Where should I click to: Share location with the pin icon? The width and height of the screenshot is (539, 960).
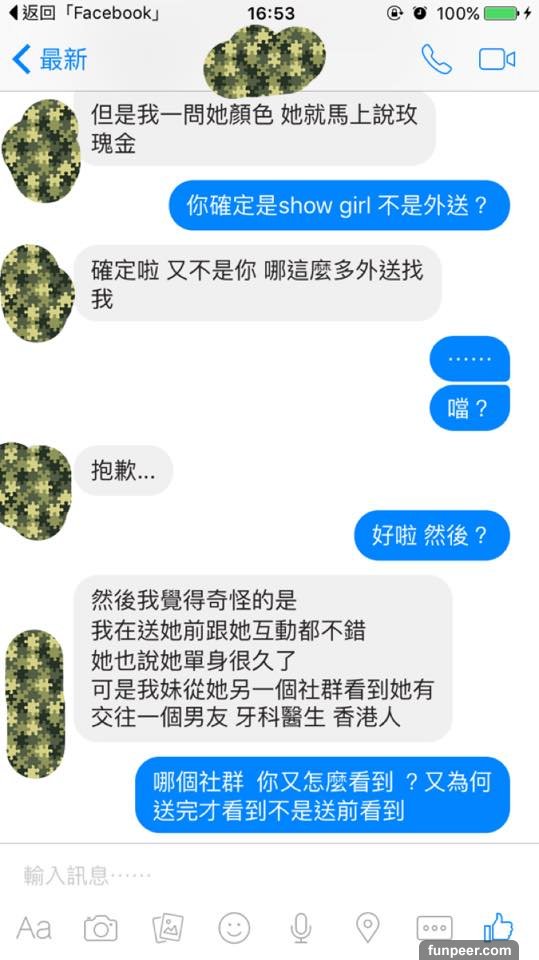[x=368, y=928]
